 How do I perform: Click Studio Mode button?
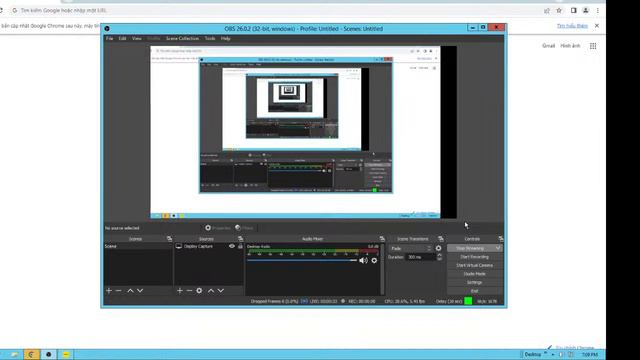point(474,274)
